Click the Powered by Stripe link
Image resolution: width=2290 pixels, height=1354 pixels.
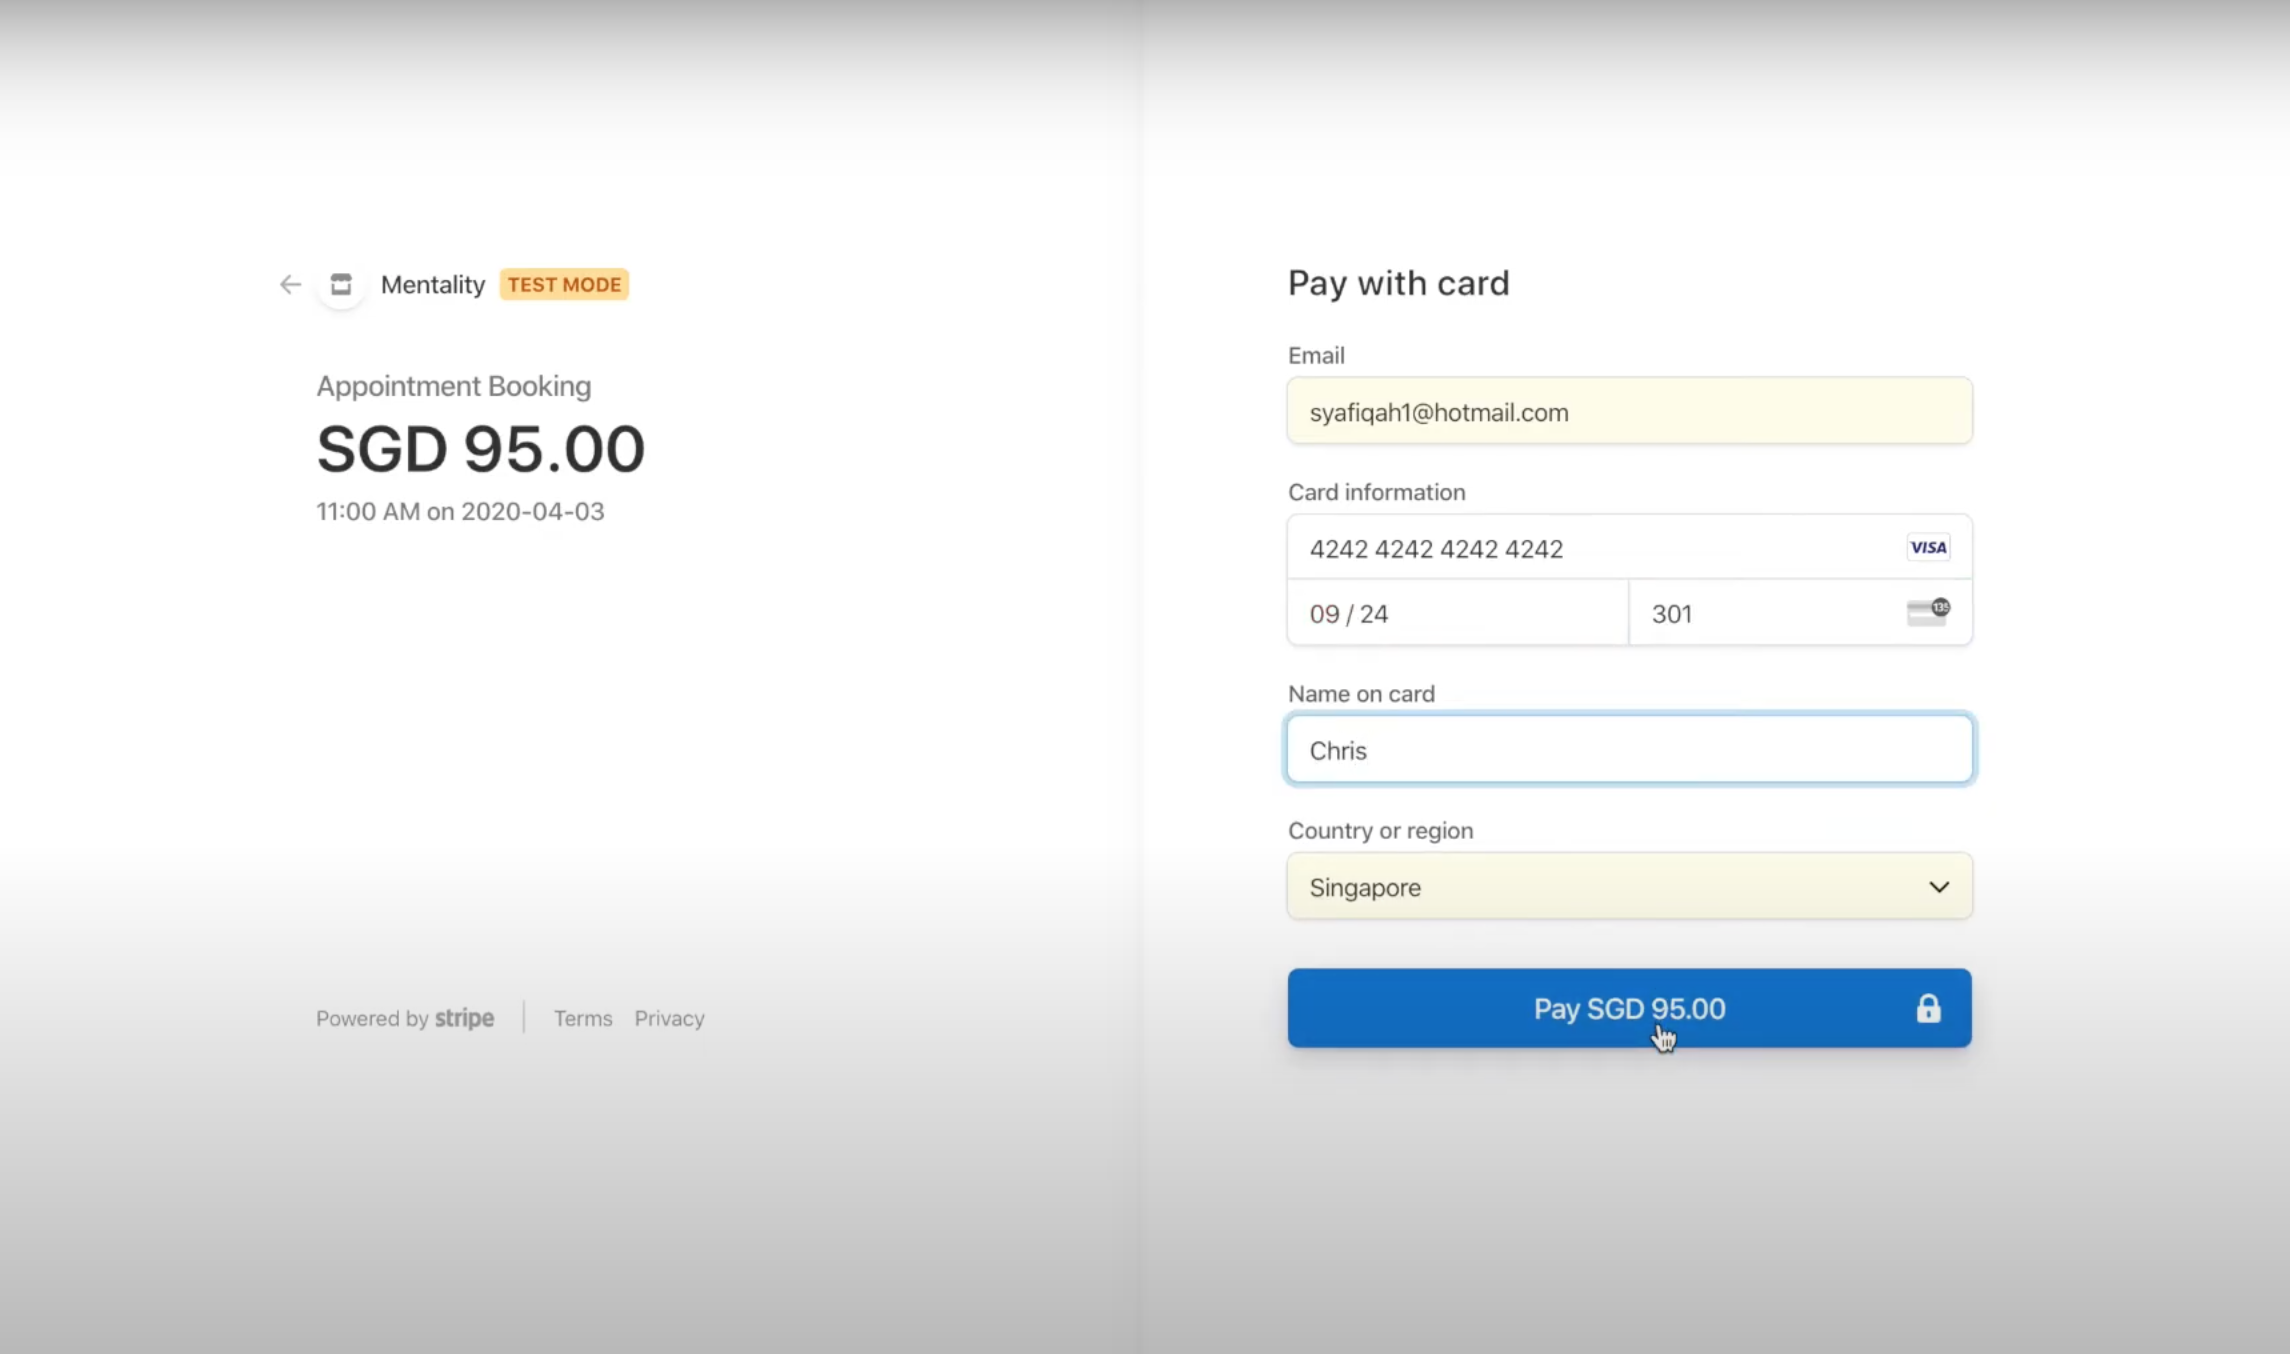click(x=405, y=1018)
